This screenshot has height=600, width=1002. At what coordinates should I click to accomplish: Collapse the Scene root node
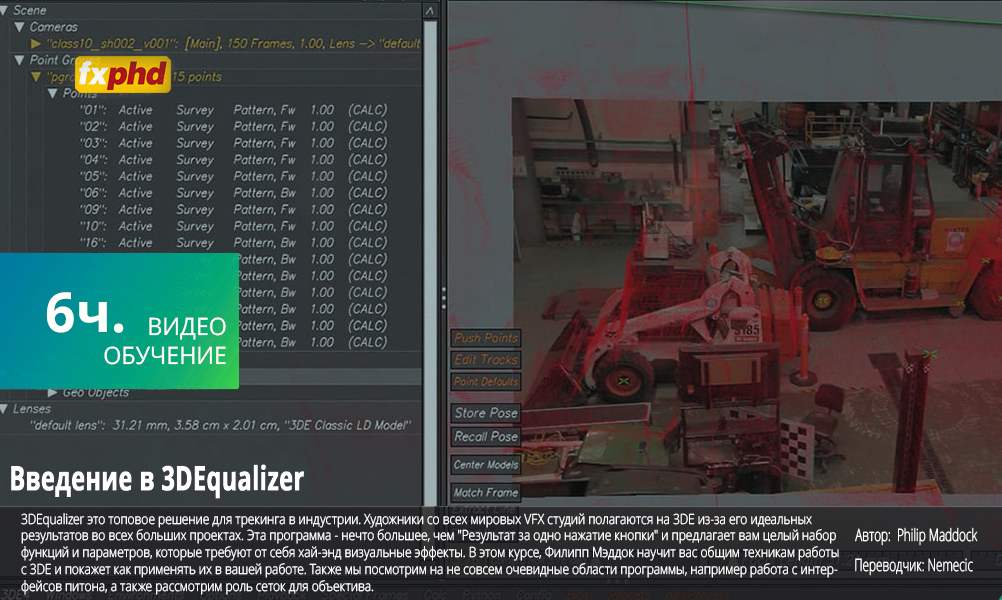6,9
